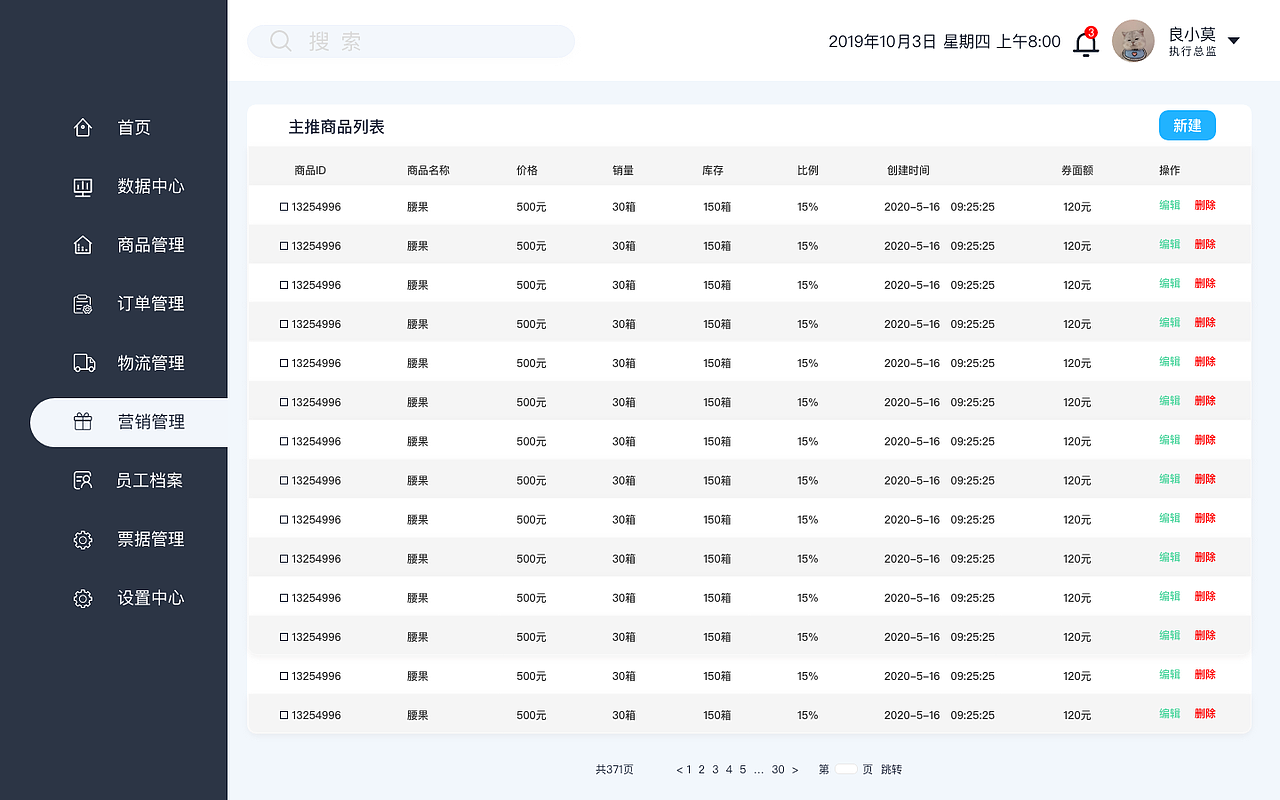This screenshot has height=800, width=1280.
Task: Select the checkbox in the second table row
Action: pyautogui.click(x=284, y=244)
